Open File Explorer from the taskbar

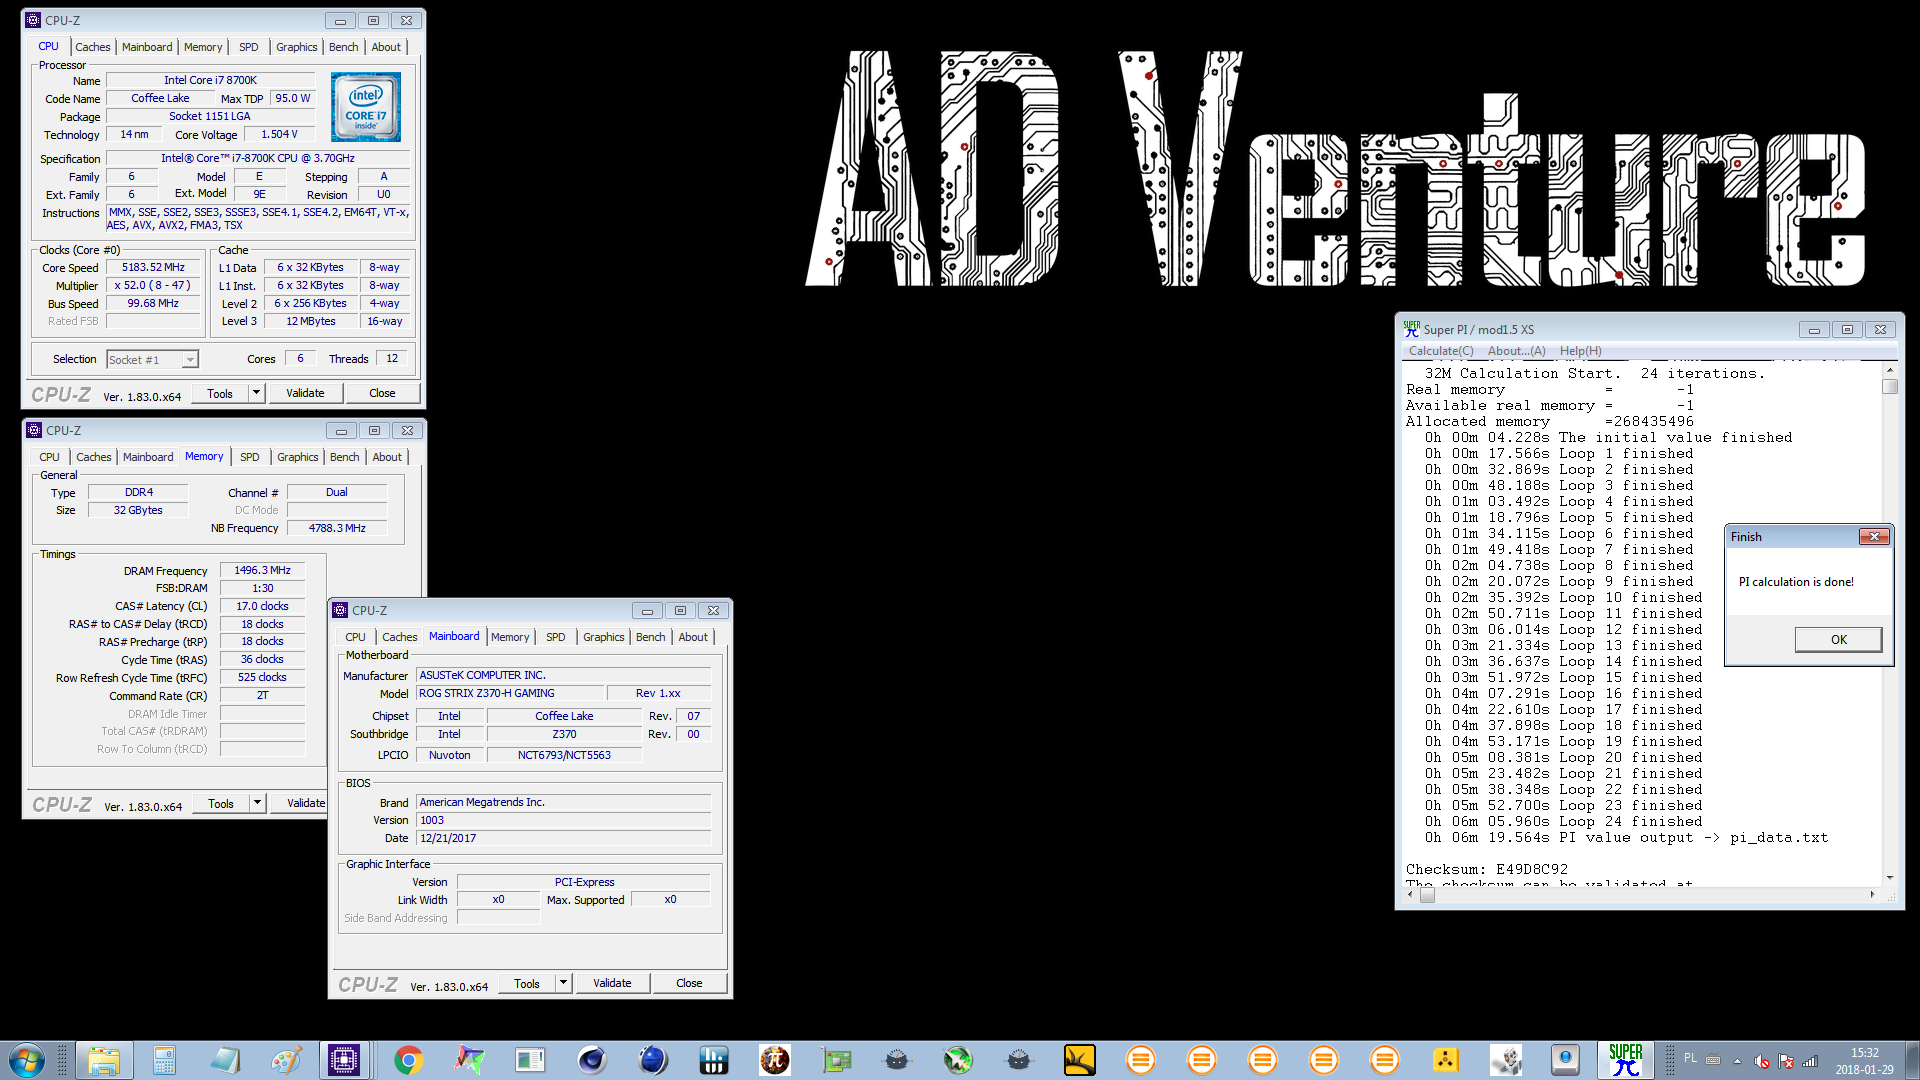[x=103, y=1060]
